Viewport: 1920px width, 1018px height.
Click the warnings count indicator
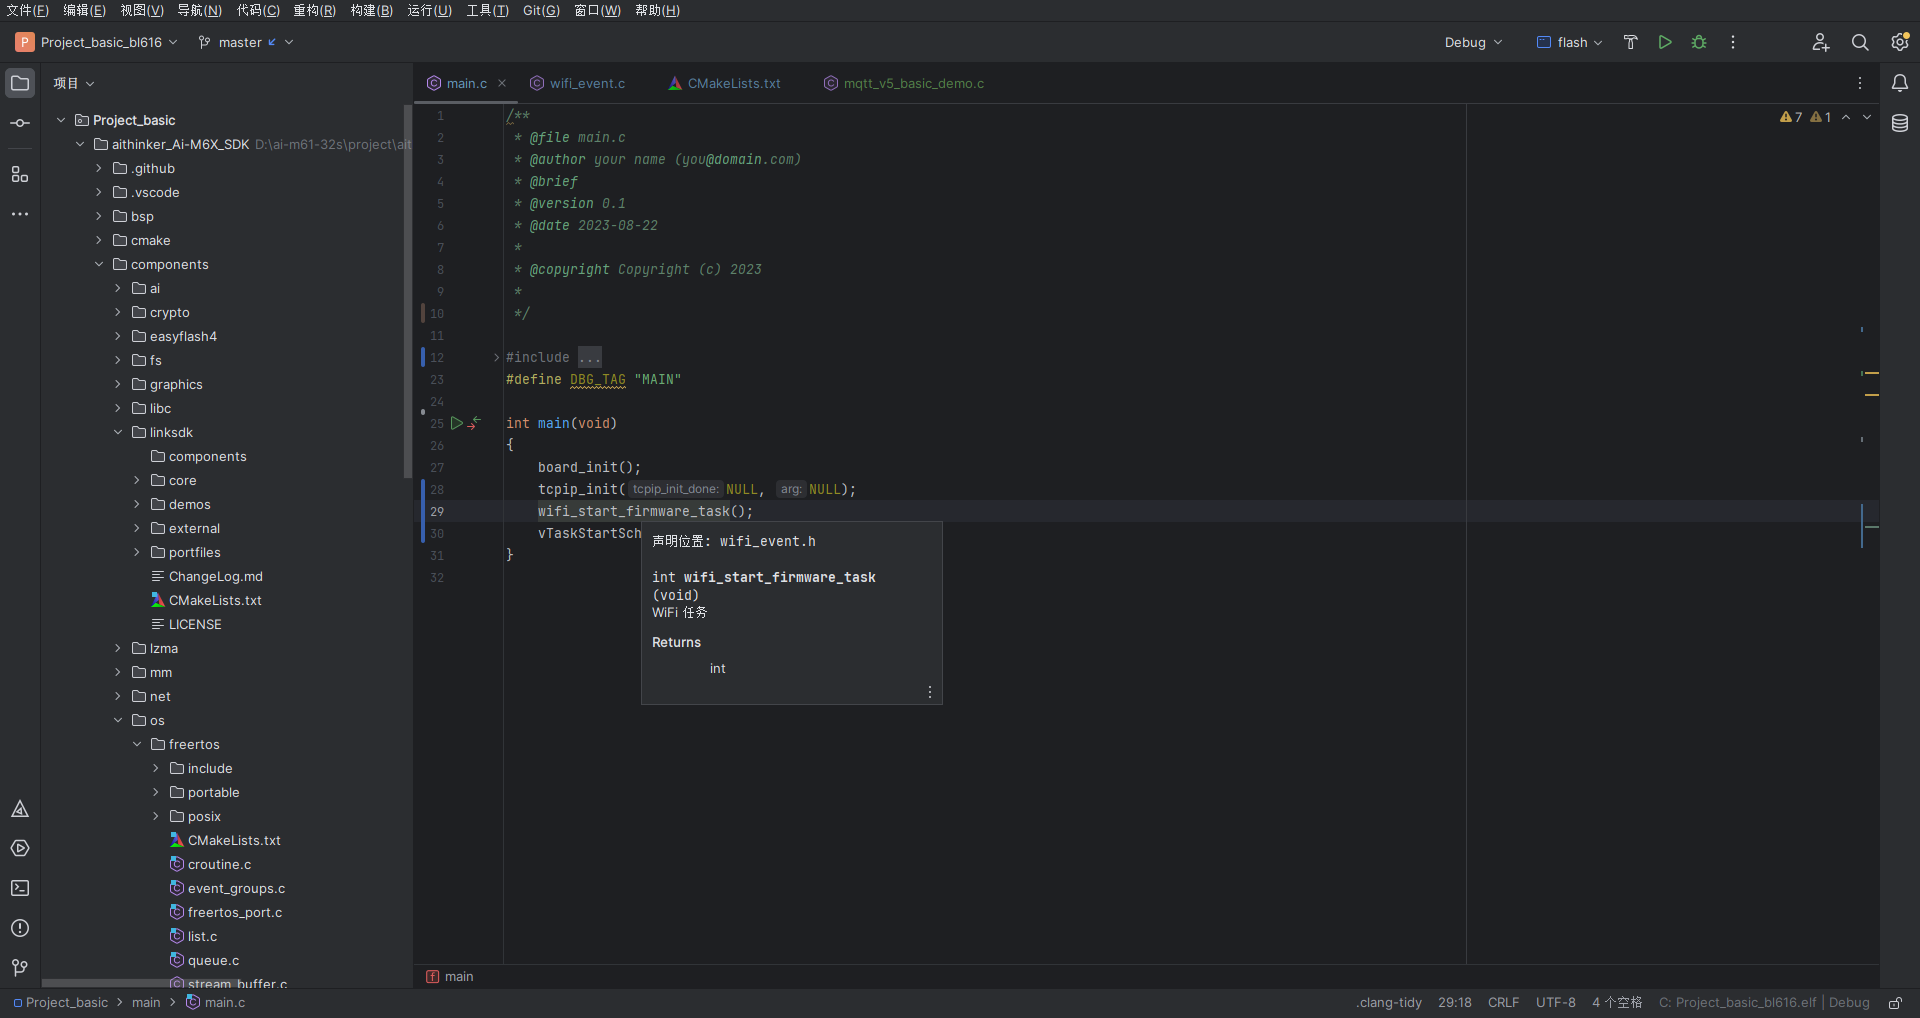pyautogui.click(x=1806, y=117)
